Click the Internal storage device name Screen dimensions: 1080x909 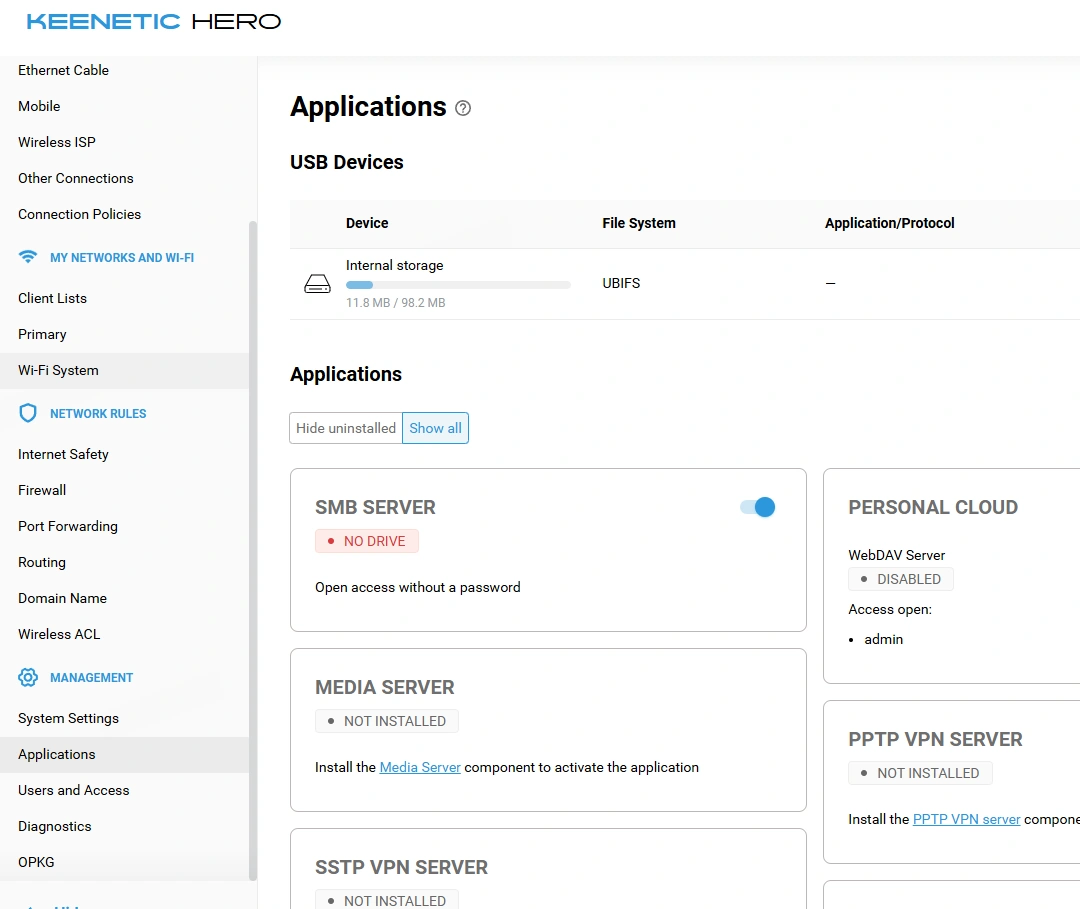point(395,266)
